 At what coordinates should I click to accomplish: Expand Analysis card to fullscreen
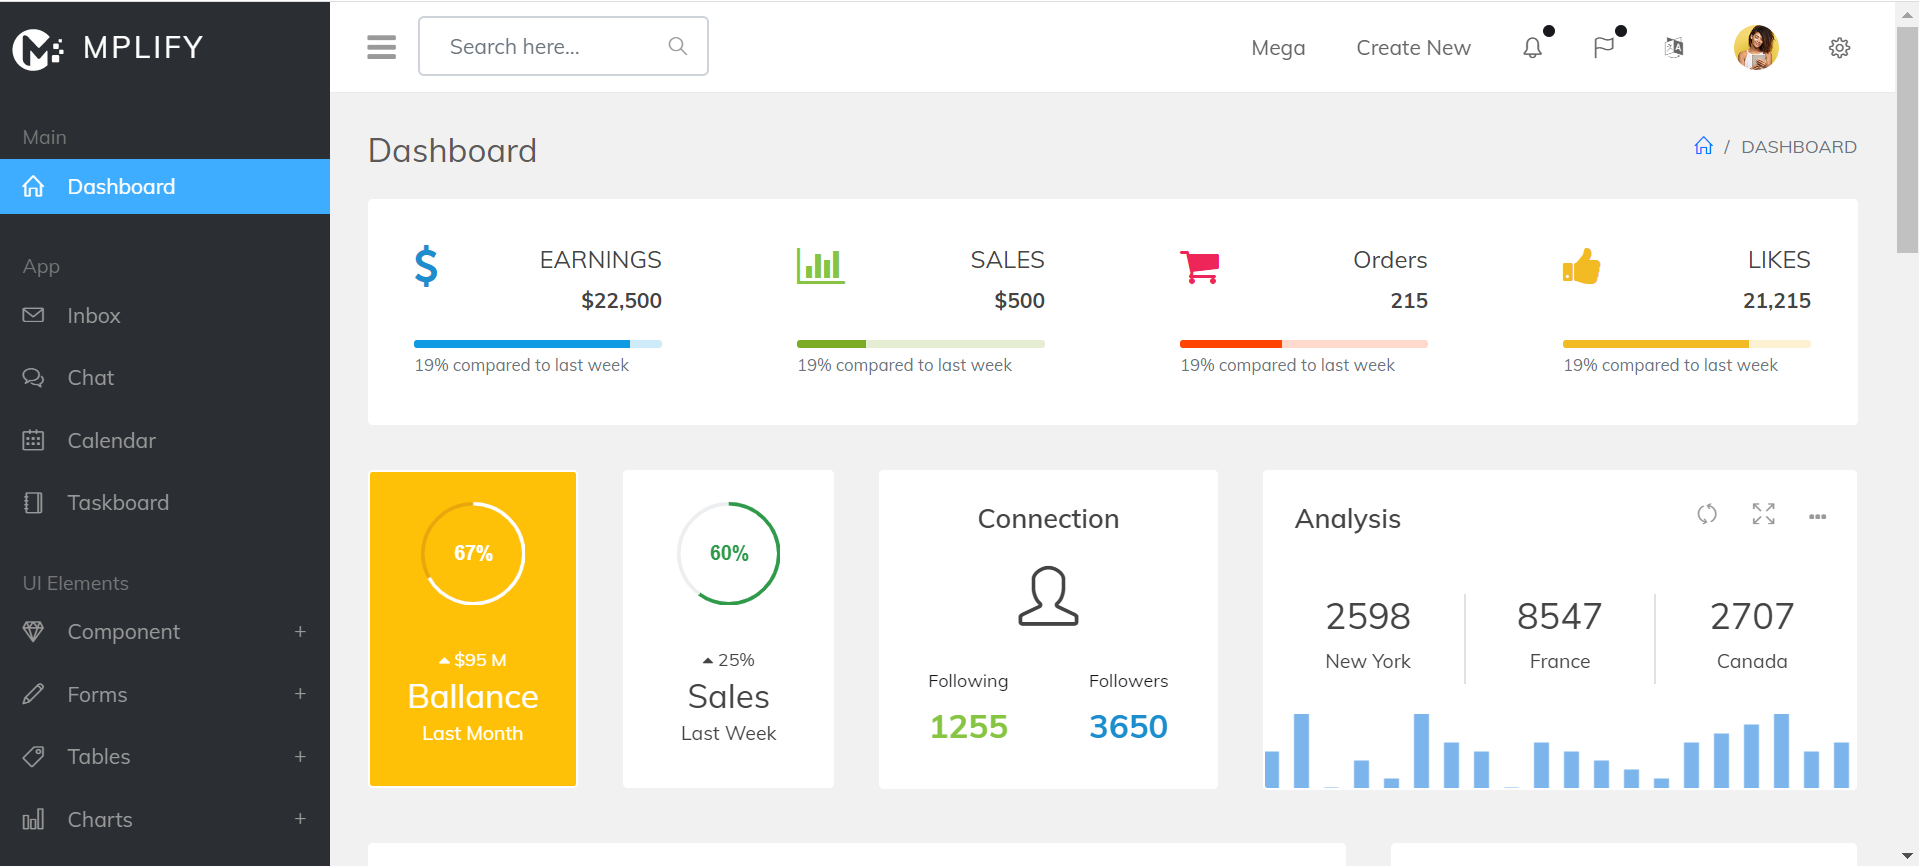1763,514
